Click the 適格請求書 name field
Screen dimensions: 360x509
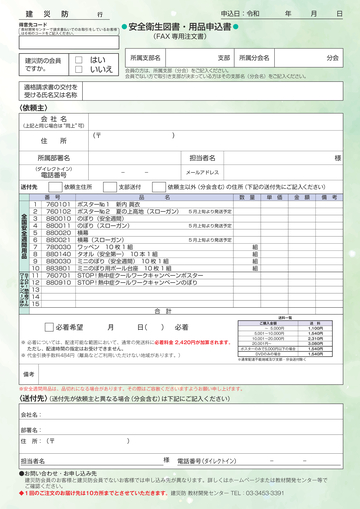coord(213,91)
